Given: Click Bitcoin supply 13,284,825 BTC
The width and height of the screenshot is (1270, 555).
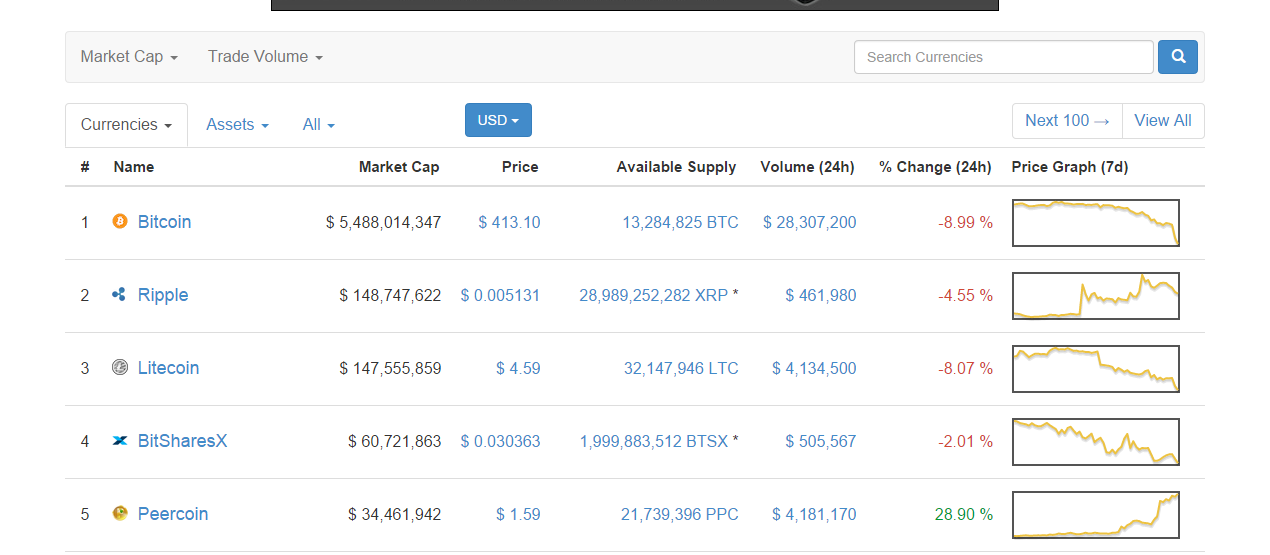Looking at the screenshot, I should pos(680,222).
